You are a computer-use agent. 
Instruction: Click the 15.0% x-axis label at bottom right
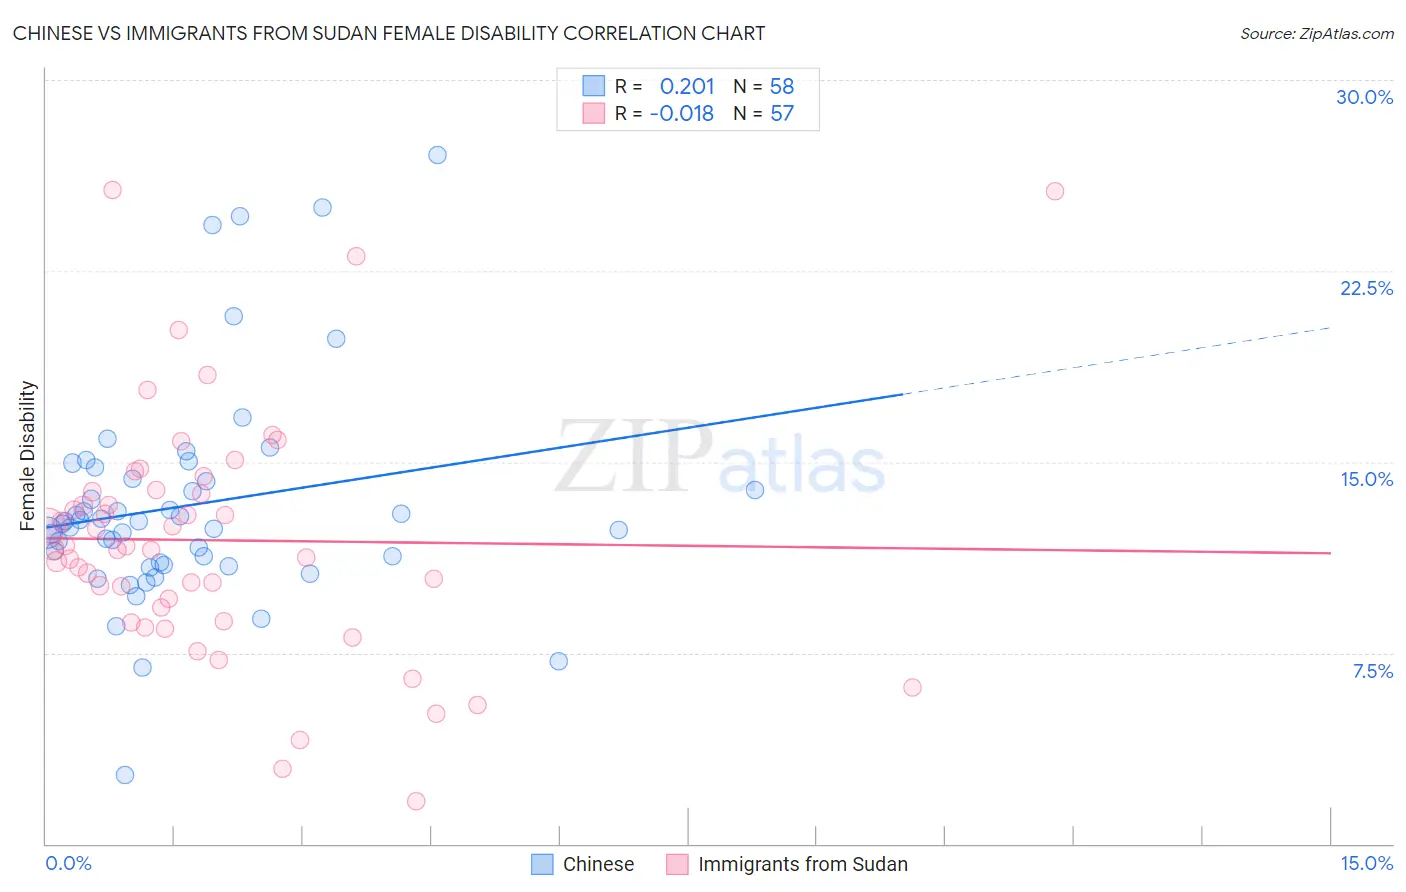click(x=1366, y=863)
